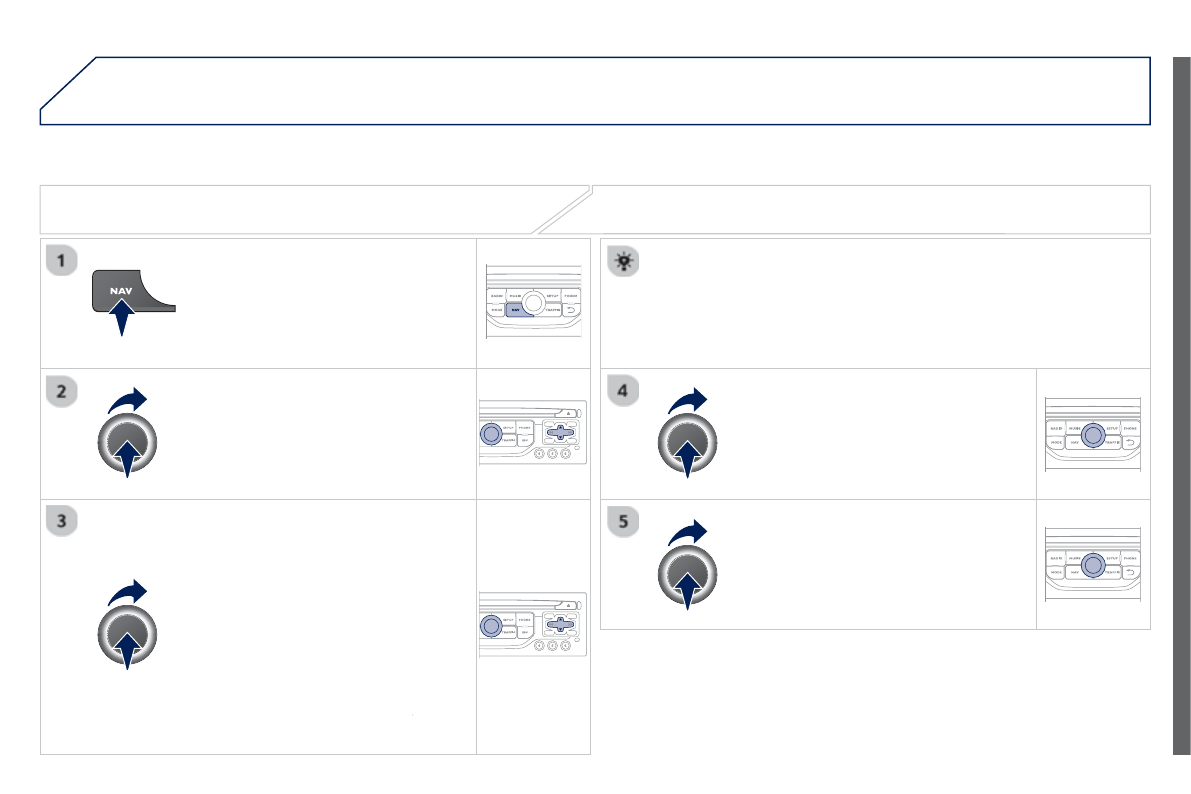Click highlighted center knob on step 5 panel diagram

pos(1092,565)
